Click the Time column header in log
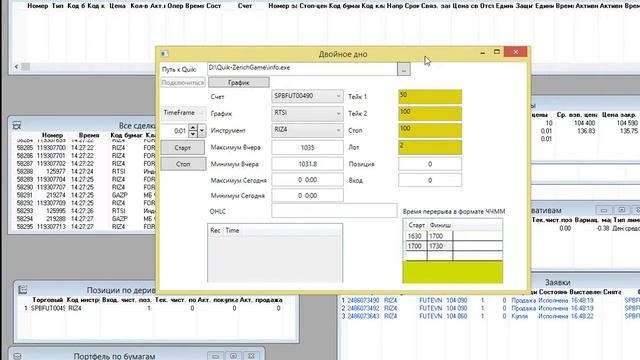 pyautogui.click(x=232, y=231)
